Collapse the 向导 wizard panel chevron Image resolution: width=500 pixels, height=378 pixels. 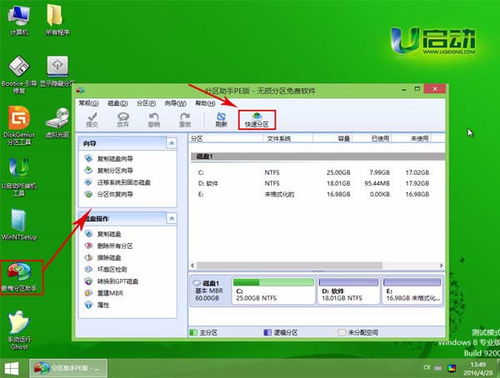172,143
